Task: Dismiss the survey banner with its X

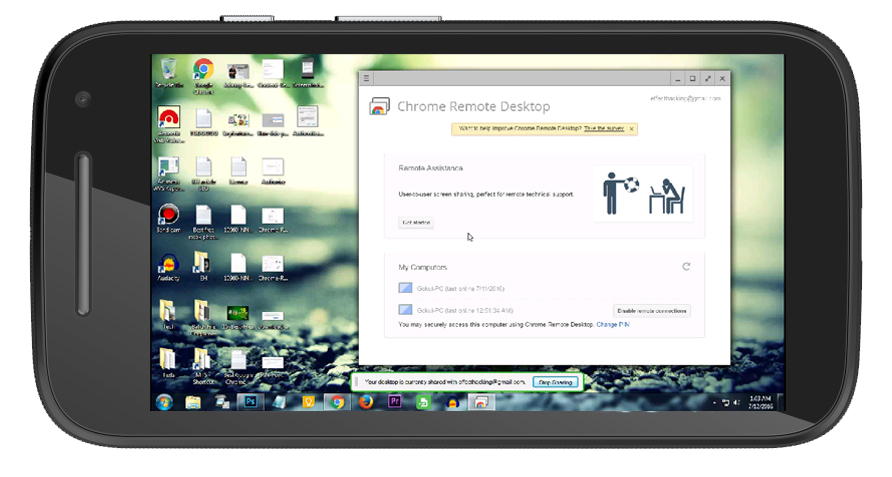Action: [631, 129]
